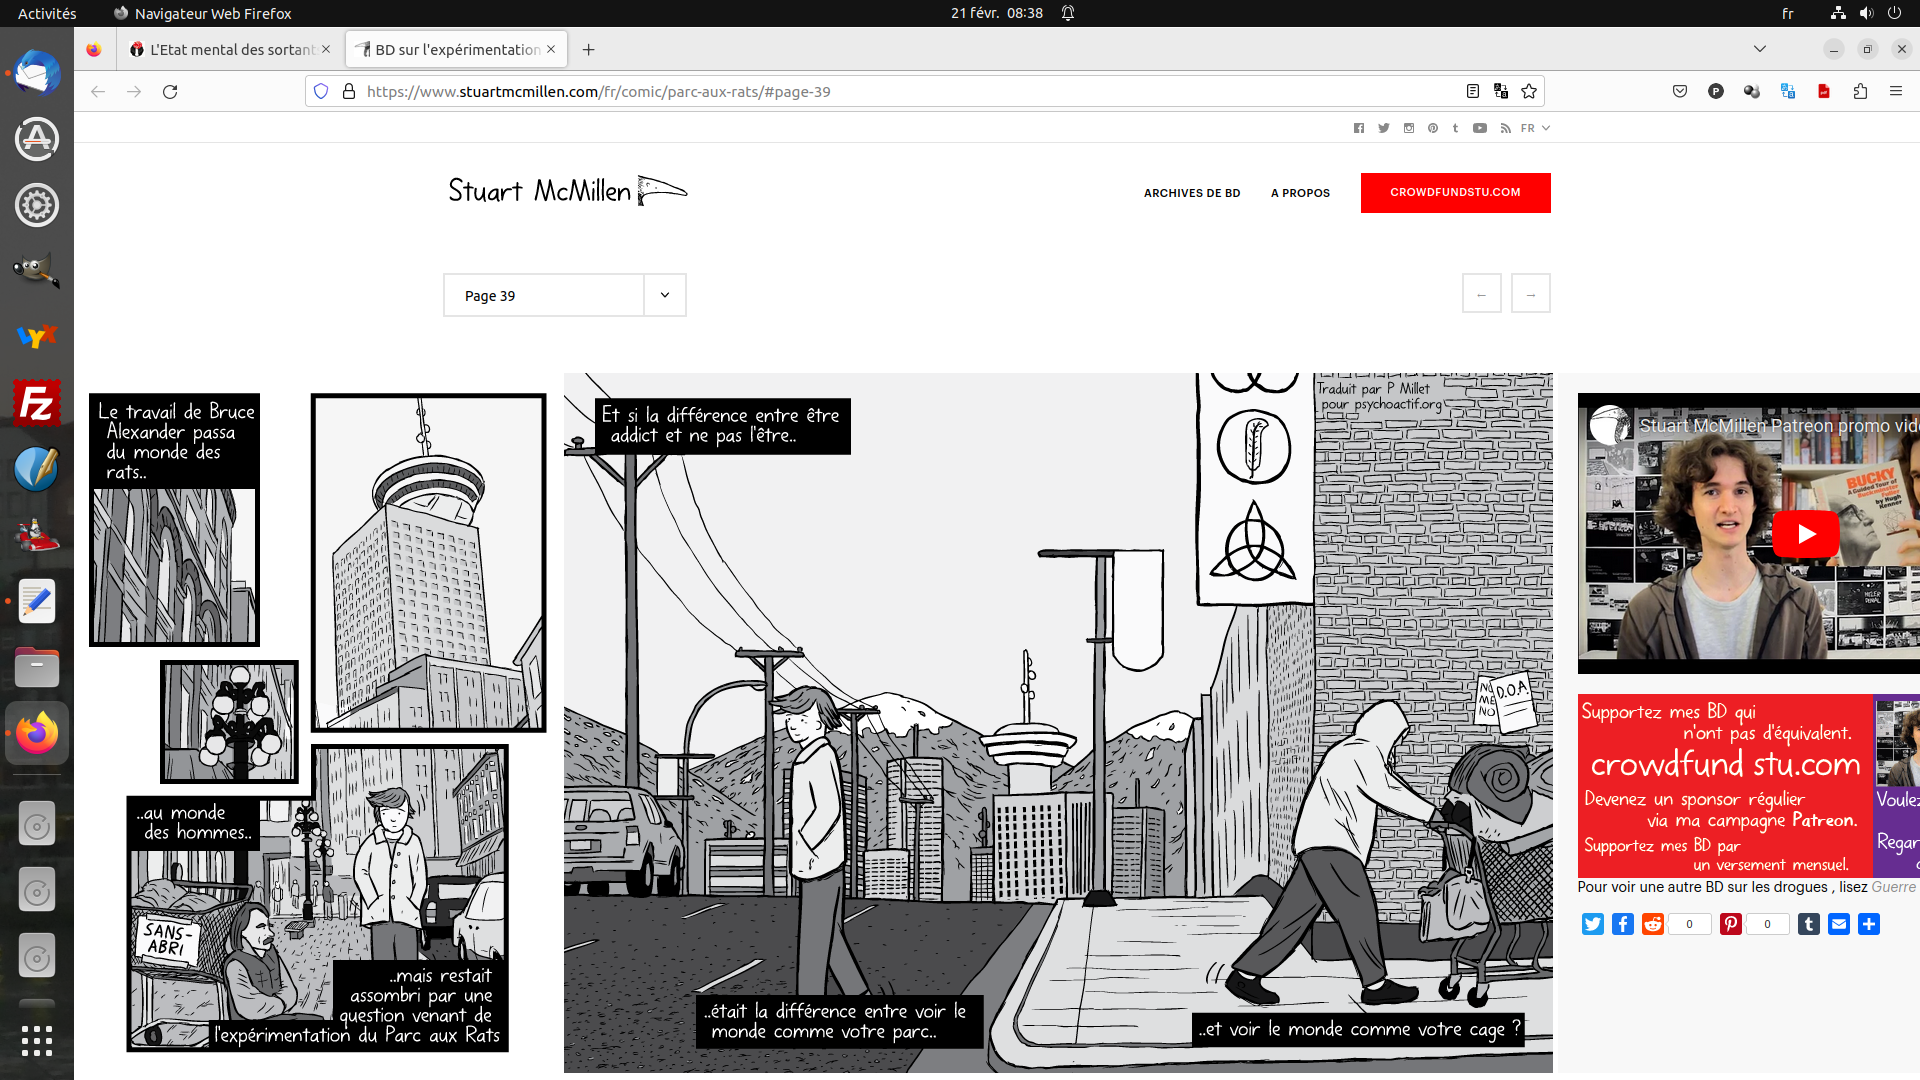Go to next comic page arrow
This screenshot has width=1920, height=1080.
coord(1530,294)
